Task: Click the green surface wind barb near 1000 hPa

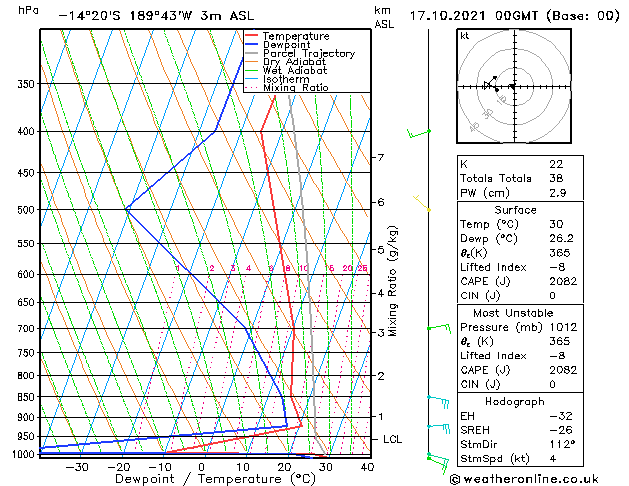Action: coord(438,464)
